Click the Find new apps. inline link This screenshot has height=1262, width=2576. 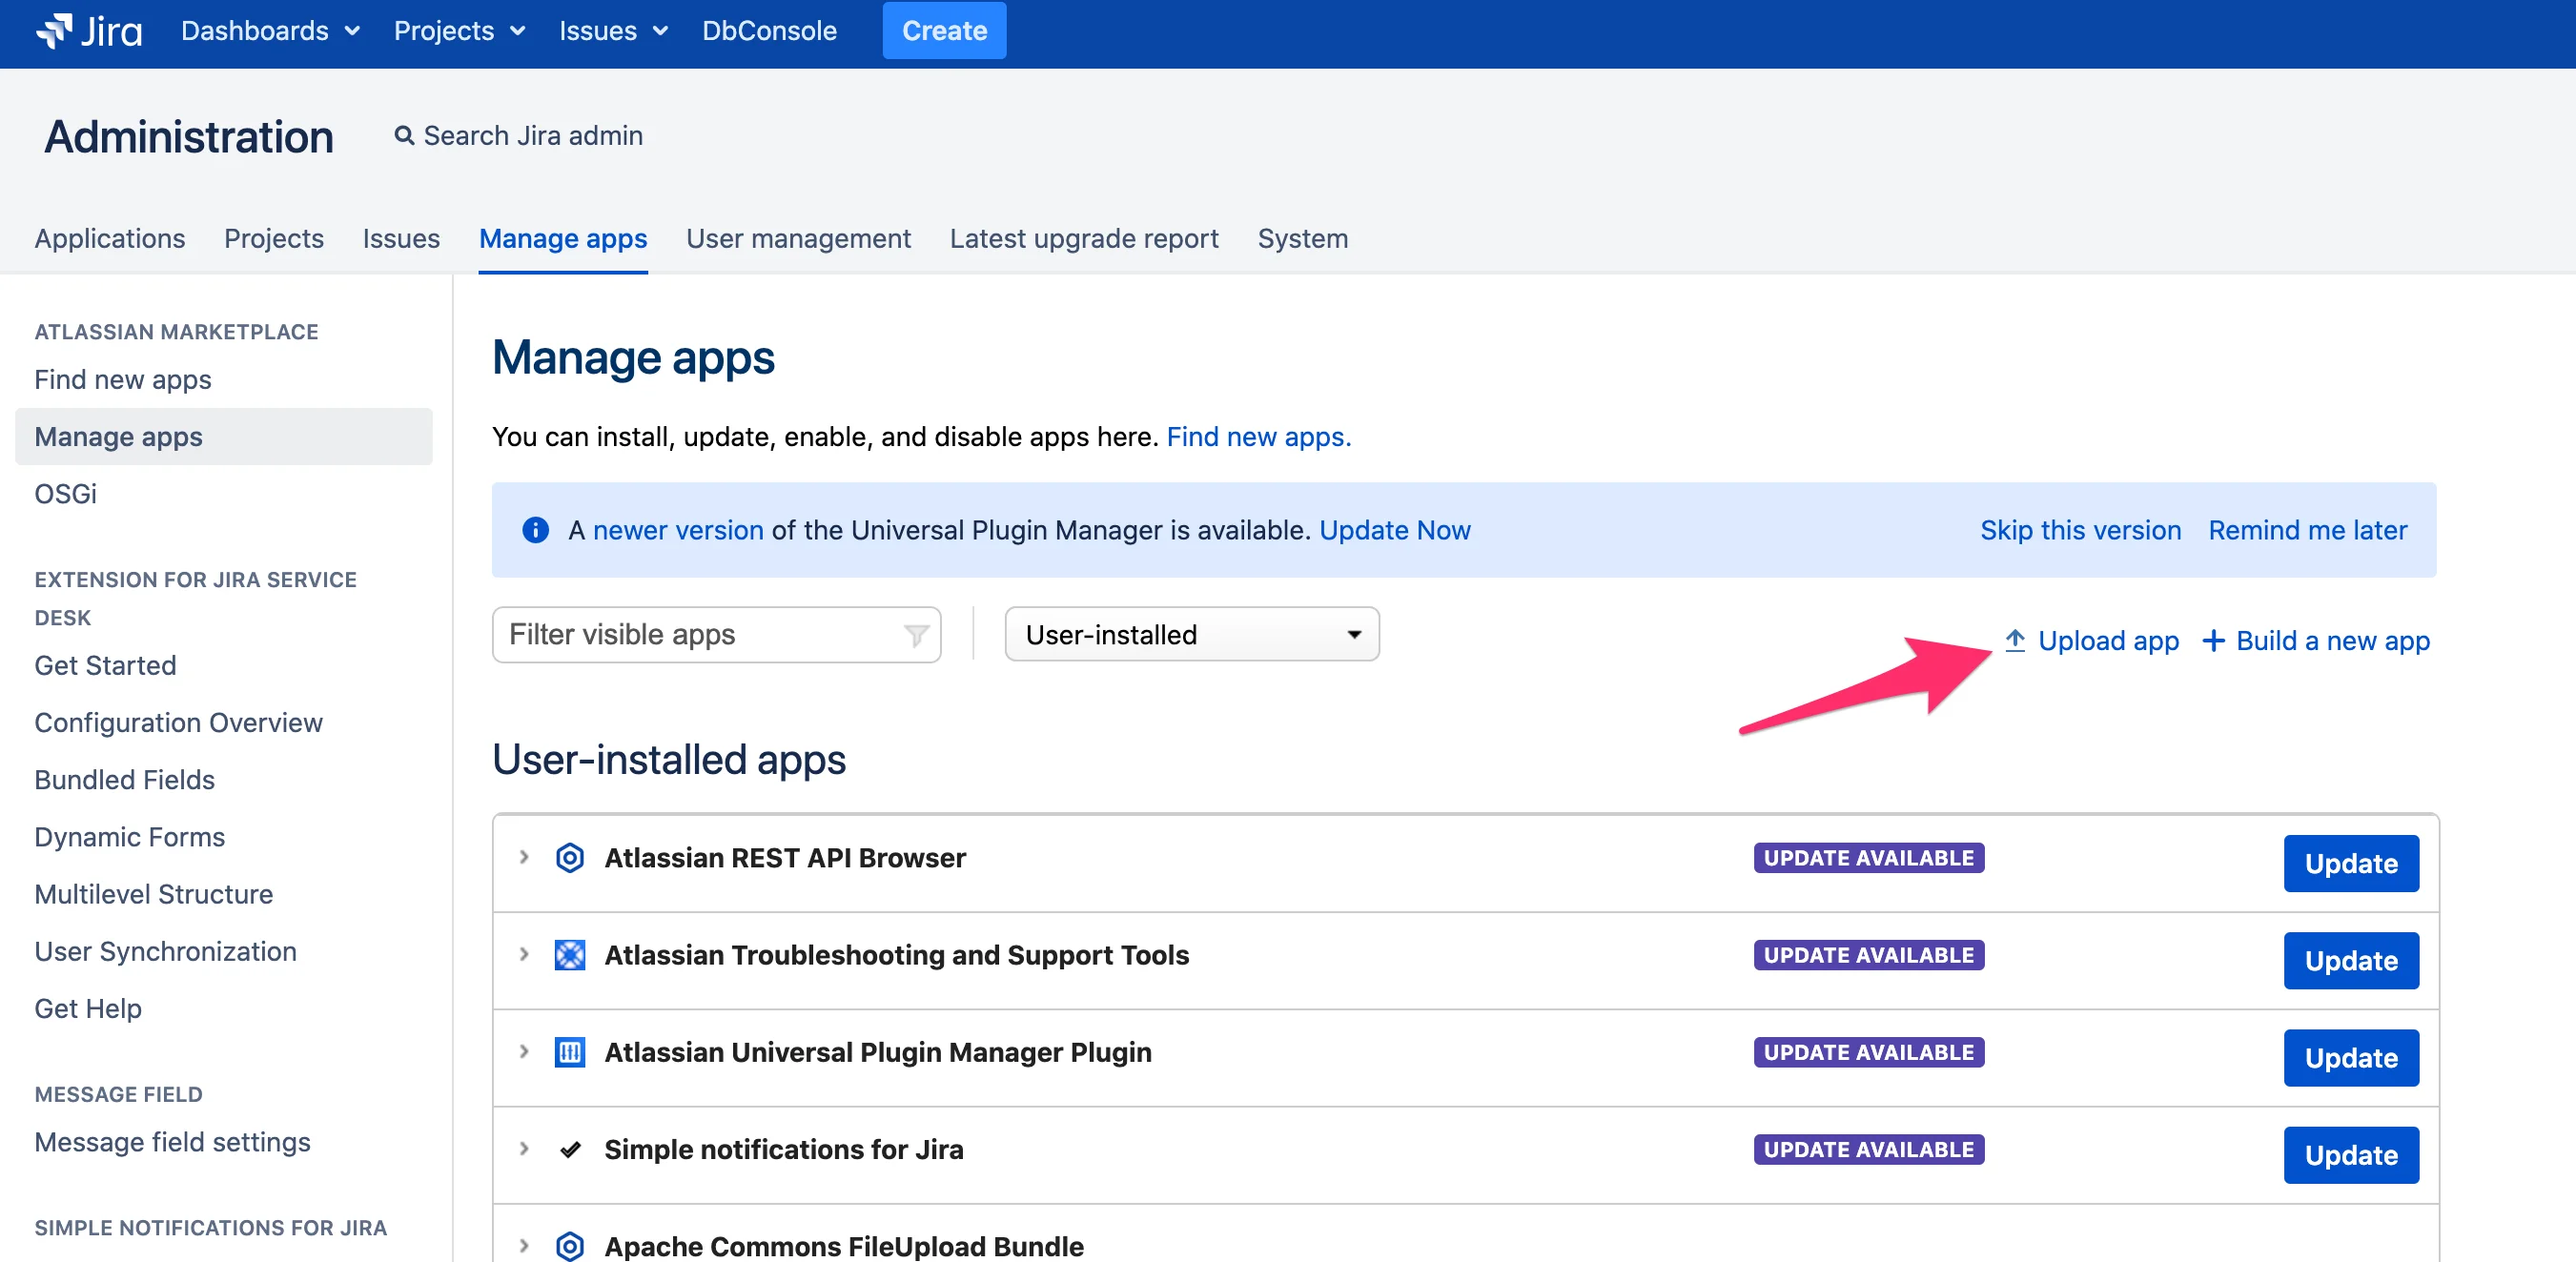(x=1259, y=437)
